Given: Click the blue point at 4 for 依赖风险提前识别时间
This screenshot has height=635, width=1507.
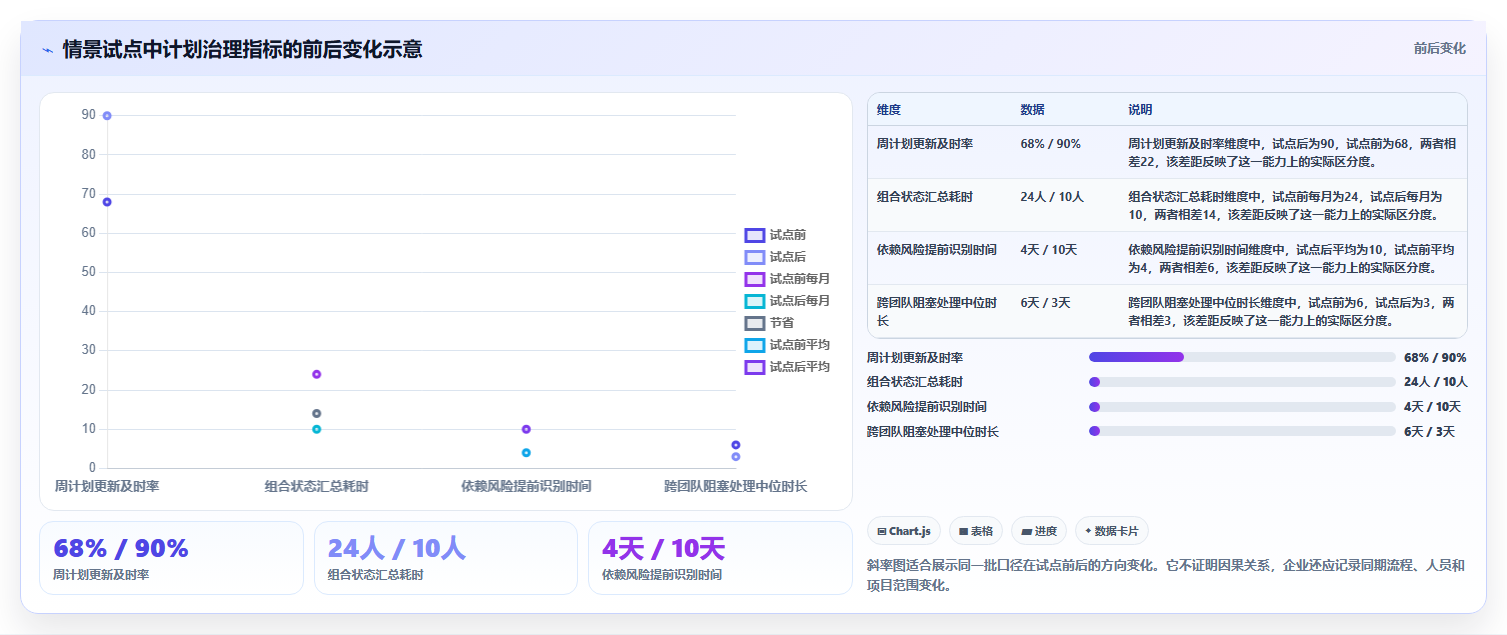Looking at the screenshot, I should tap(526, 453).
